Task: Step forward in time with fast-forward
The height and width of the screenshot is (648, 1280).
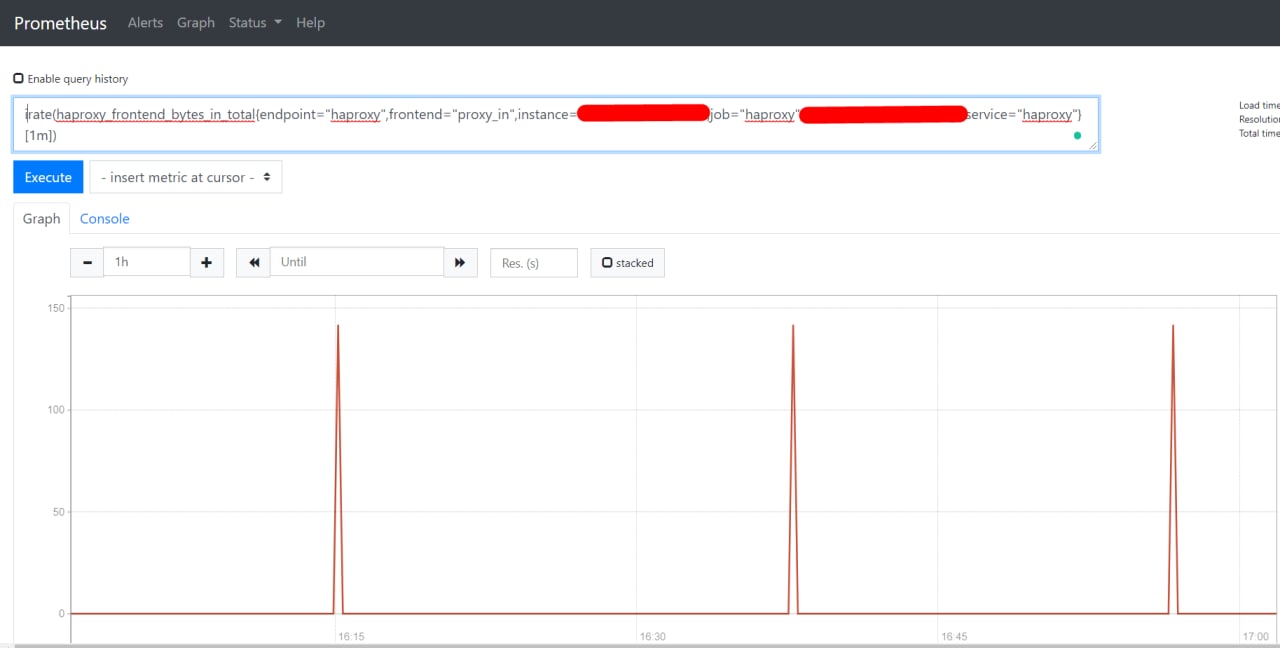Action: click(460, 262)
